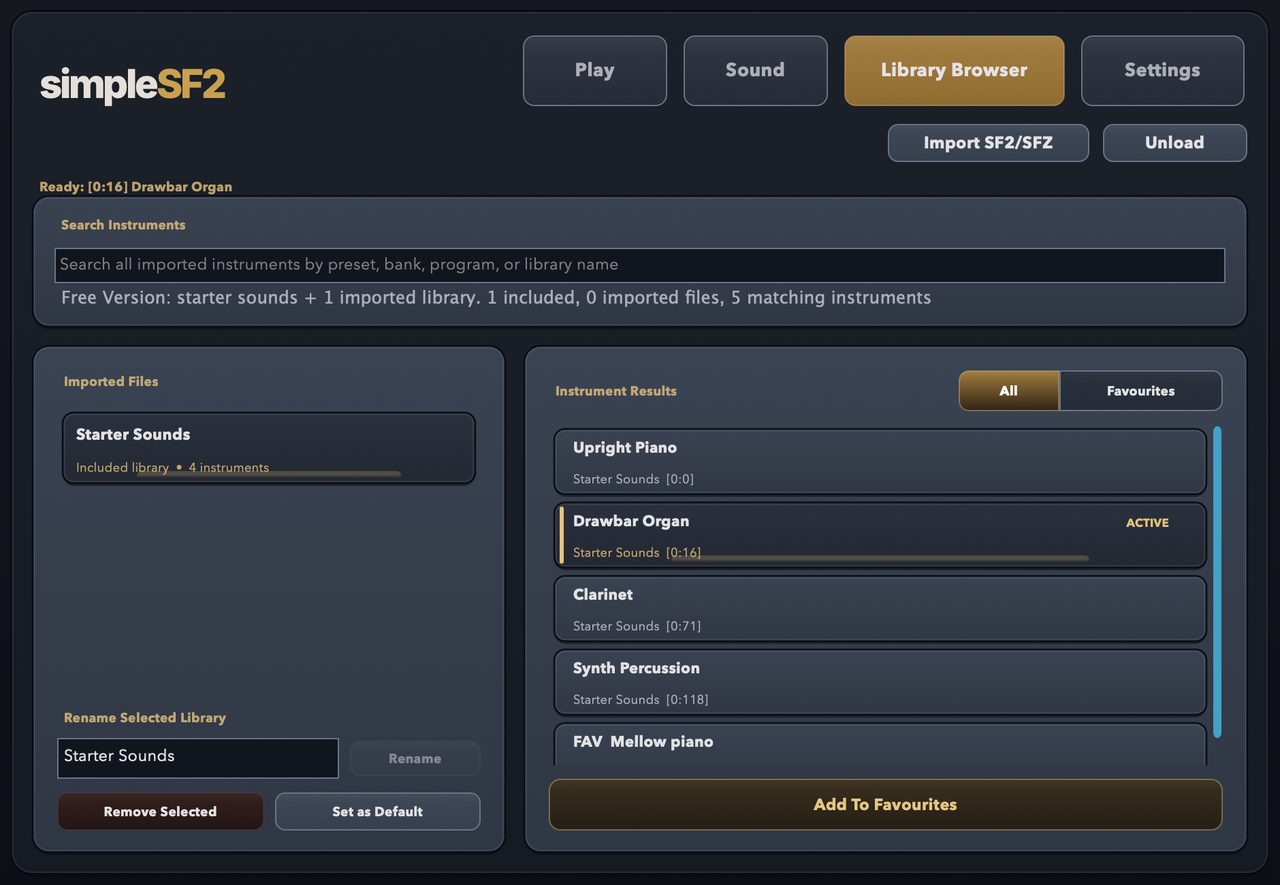Edit the Rename Selected Library text field

click(198, 757)
